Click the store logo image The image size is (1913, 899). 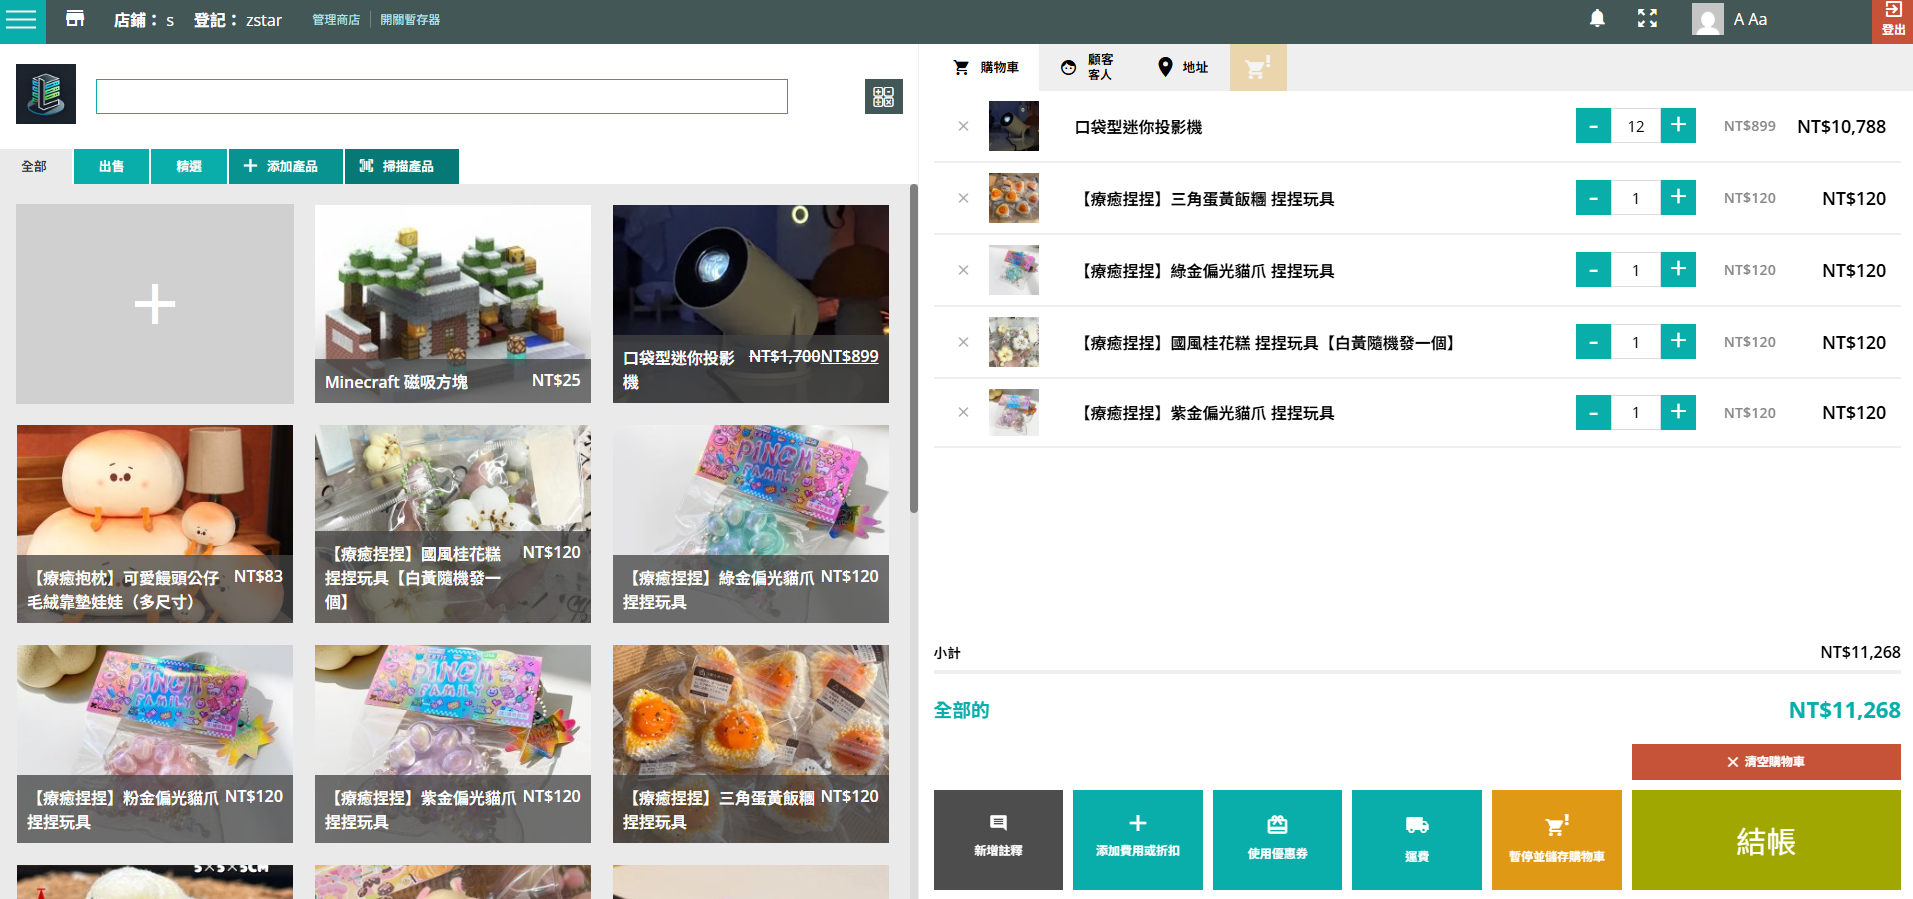pos(46,94)
